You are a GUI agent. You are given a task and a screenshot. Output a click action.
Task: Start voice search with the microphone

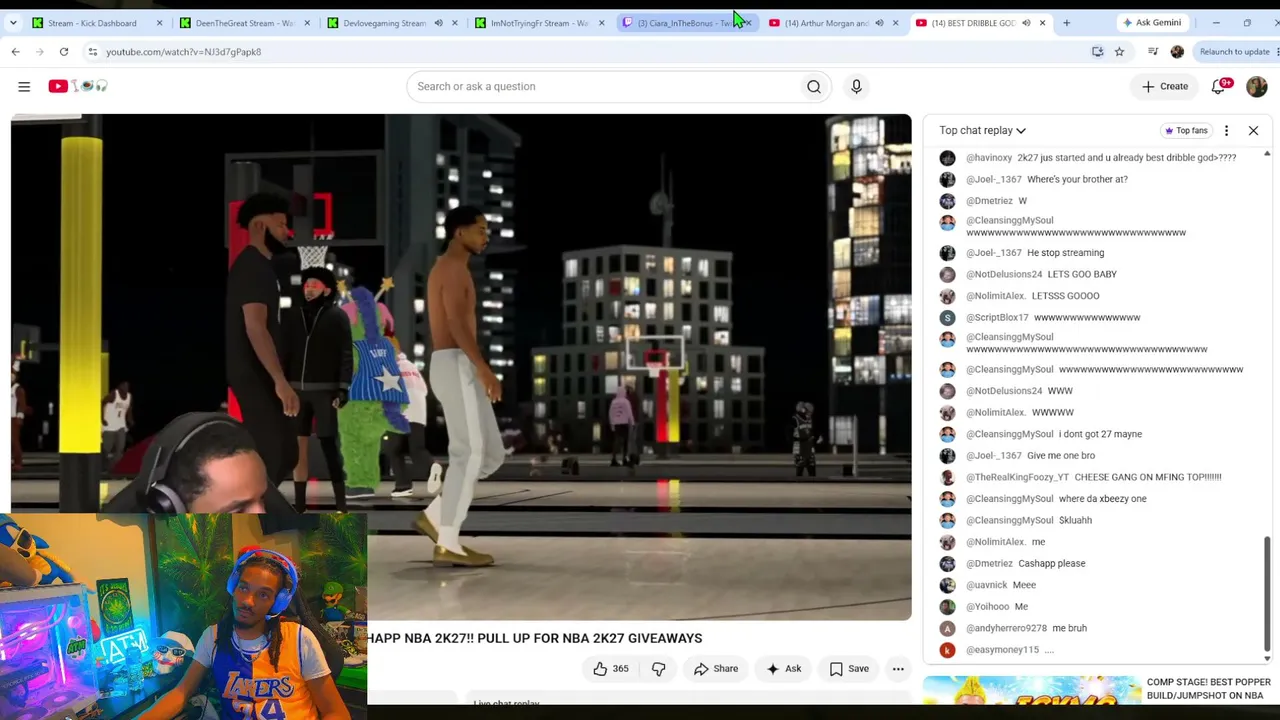click(856, 86)
